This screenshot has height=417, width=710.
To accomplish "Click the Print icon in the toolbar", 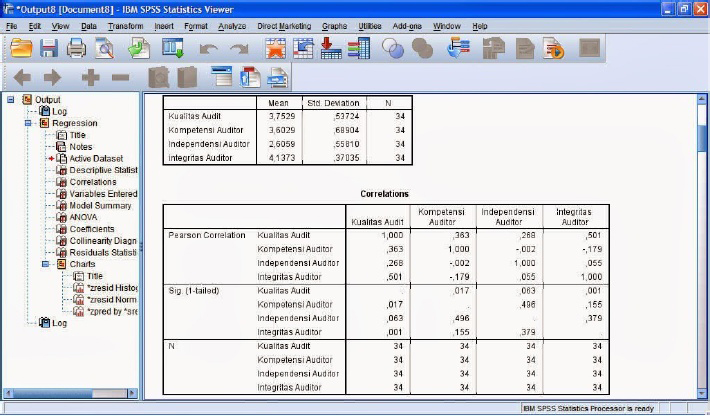I will click(76, 47).
